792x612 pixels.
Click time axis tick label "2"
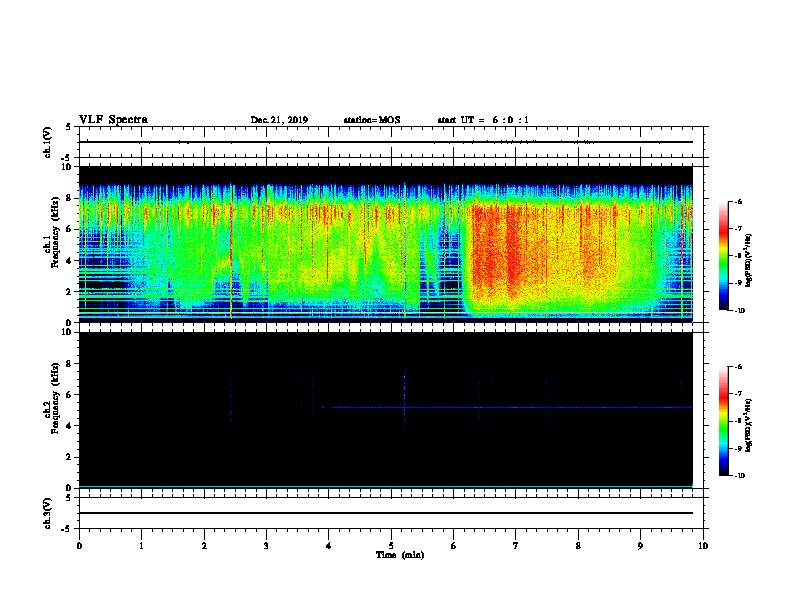pyautogui.click(x=204, y=546)
